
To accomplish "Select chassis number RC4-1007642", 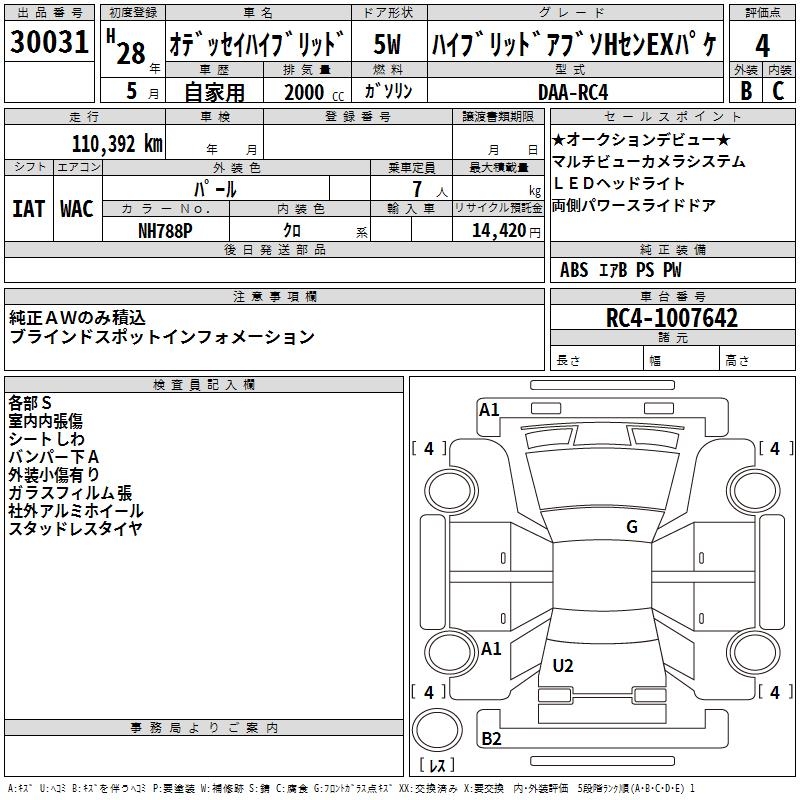I will [671, 318].
